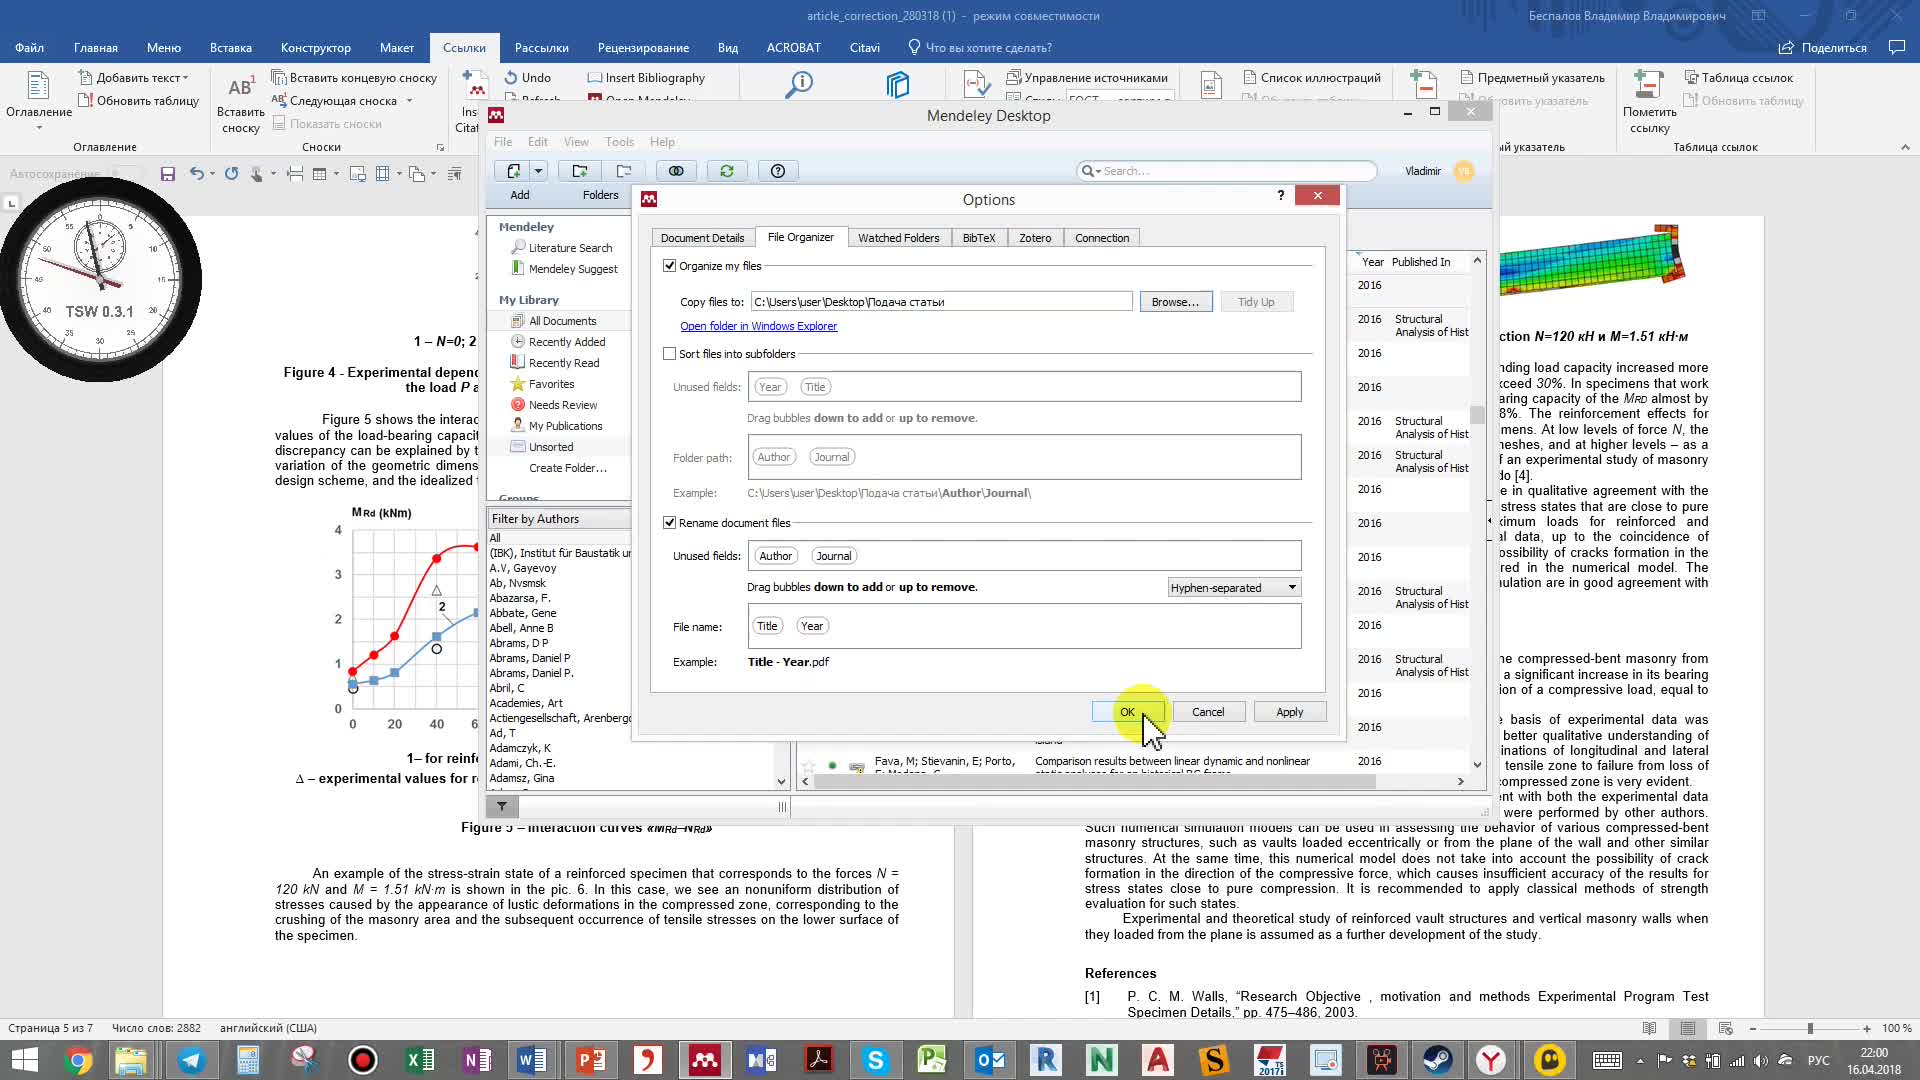Toggle the Organize my files checkbox
This screenshot has width=1920, height=1080.
[670, 266]
